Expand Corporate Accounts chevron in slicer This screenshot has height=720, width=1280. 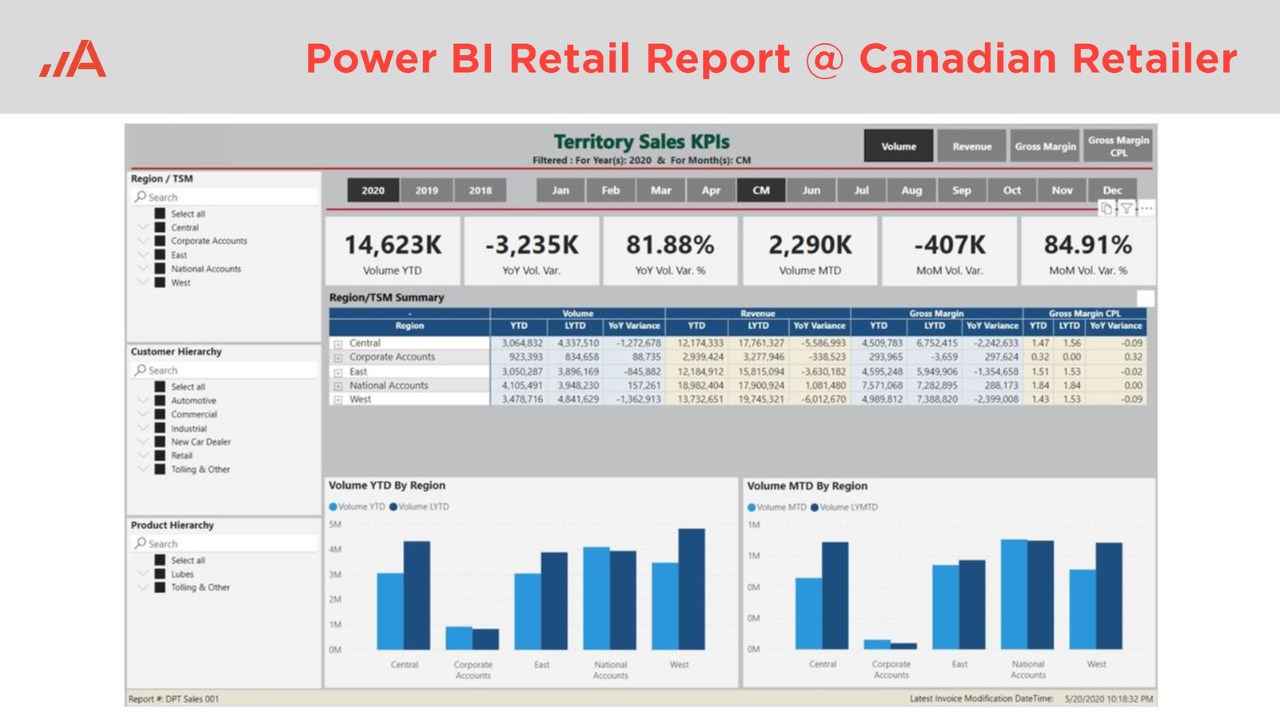143,241
